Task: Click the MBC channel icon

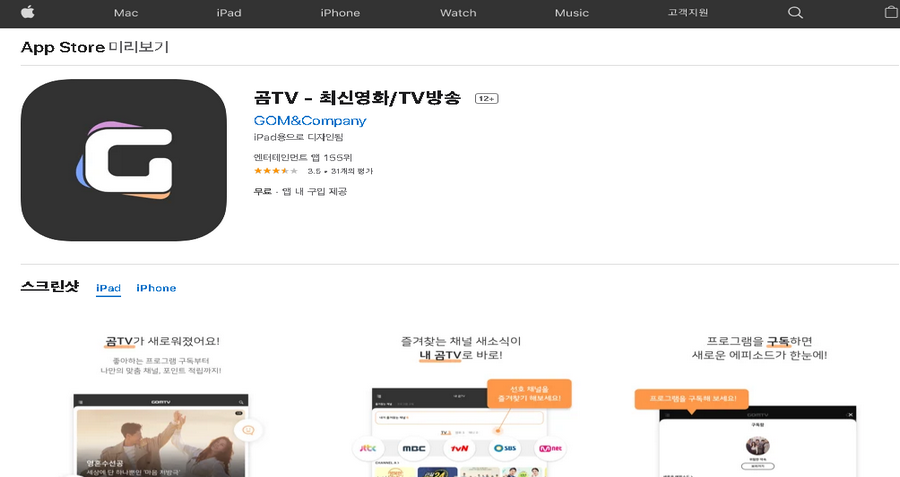Action: pyautogui.click(x=413, y=448)
